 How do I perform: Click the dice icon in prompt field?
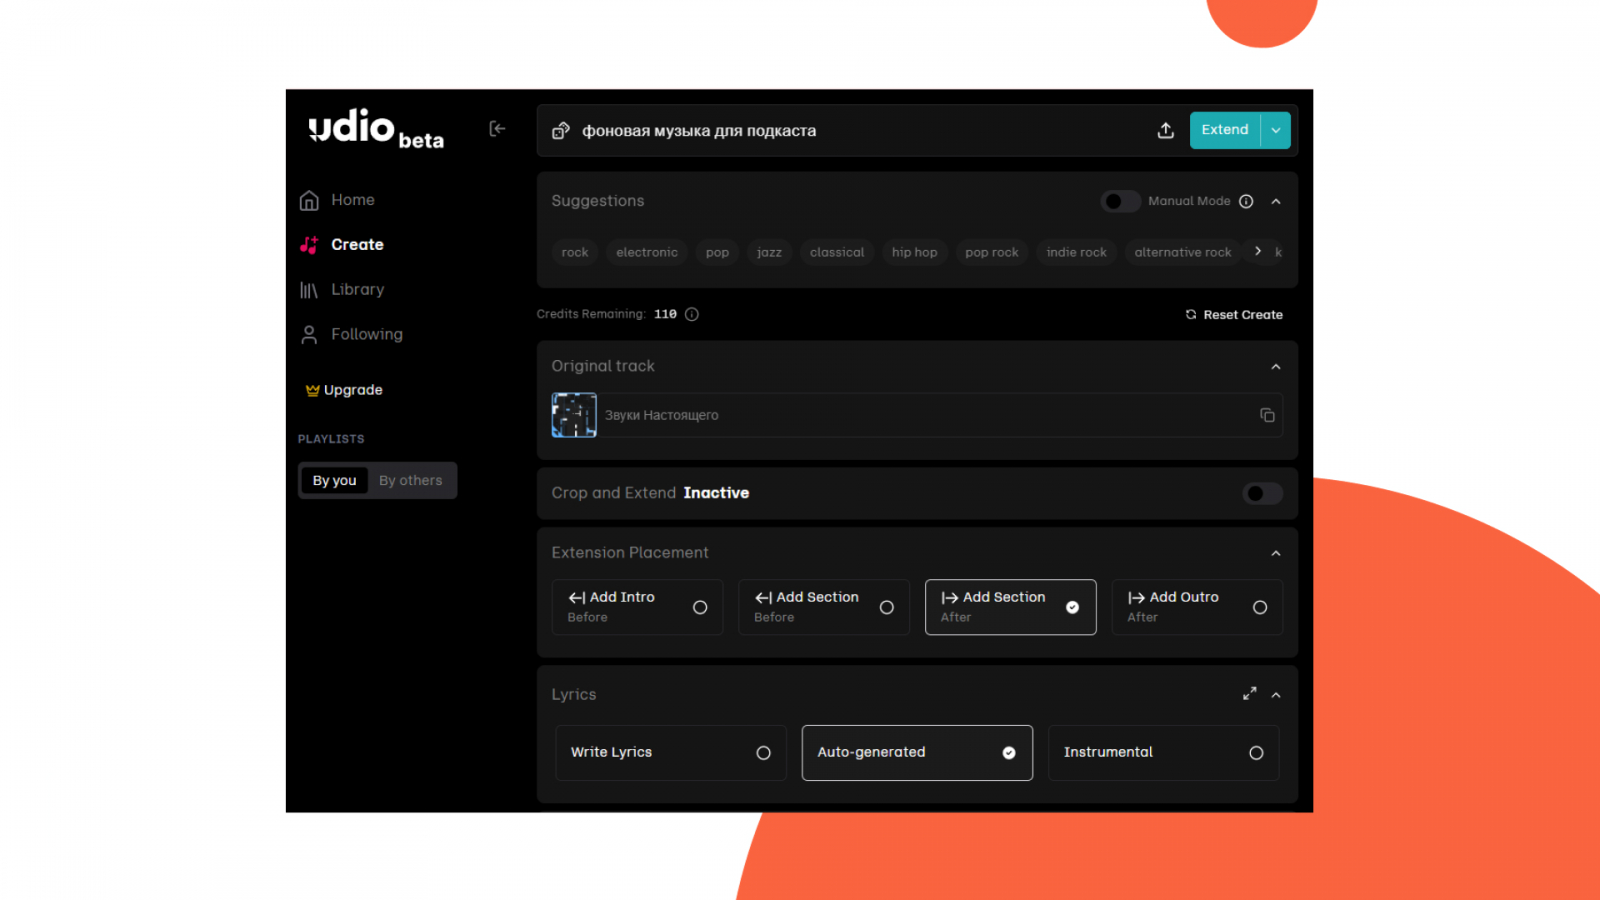tap(561, 131)
